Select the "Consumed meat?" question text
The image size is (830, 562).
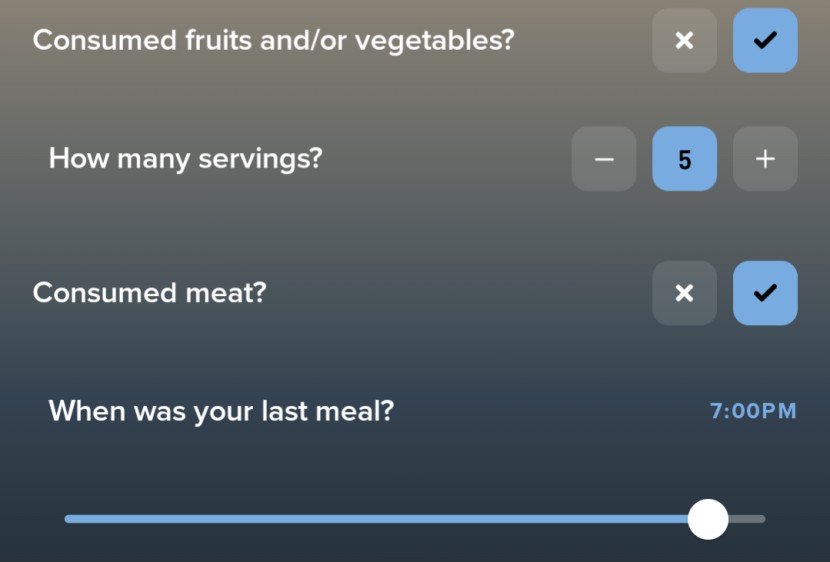150,293
